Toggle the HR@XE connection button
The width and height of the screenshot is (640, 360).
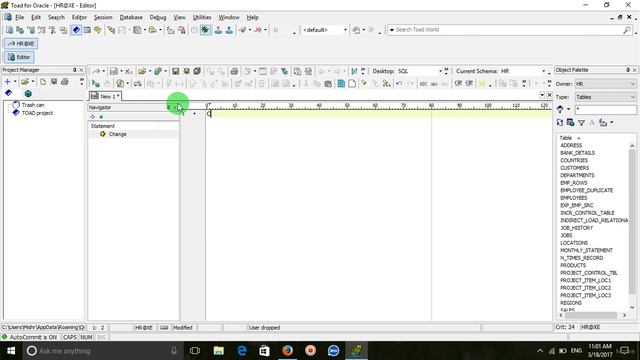(x=21, y=44)
